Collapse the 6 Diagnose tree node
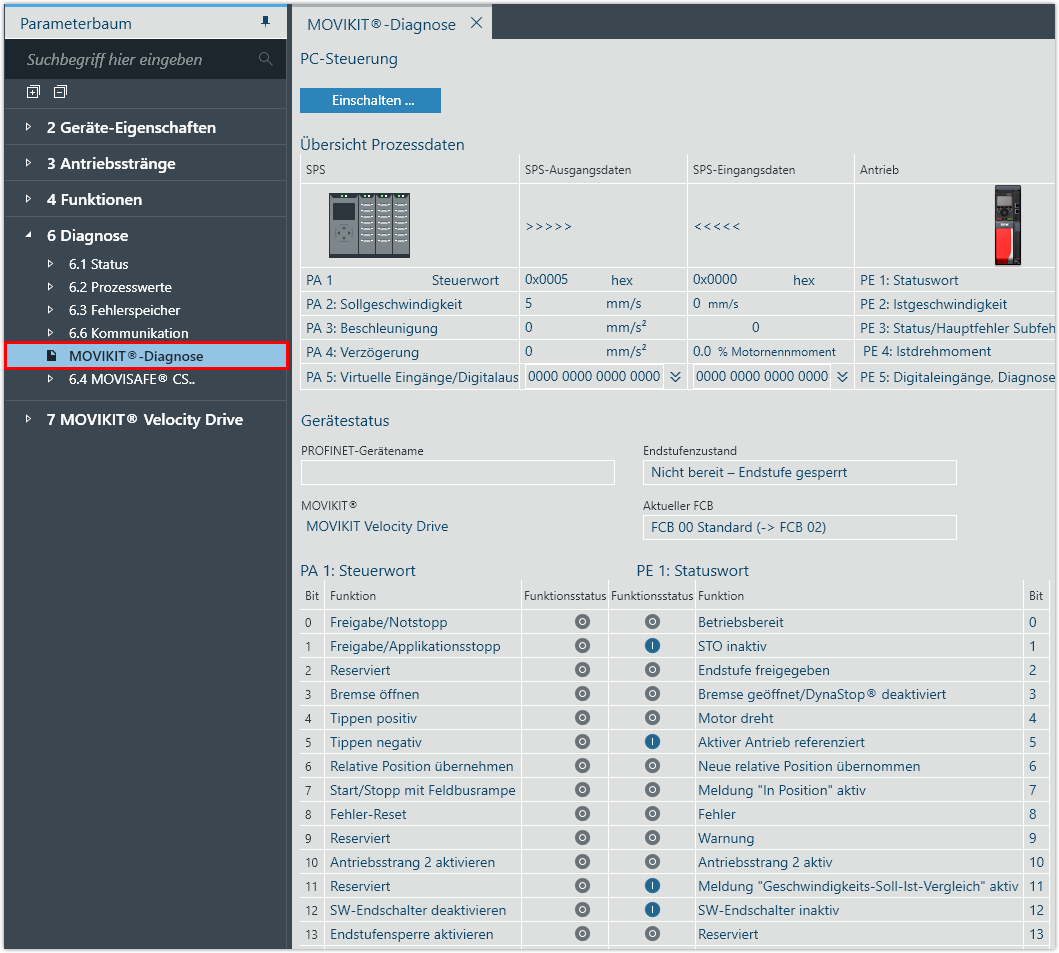Viewport: 1059px width, 953px height. click(x=28, y=236)
